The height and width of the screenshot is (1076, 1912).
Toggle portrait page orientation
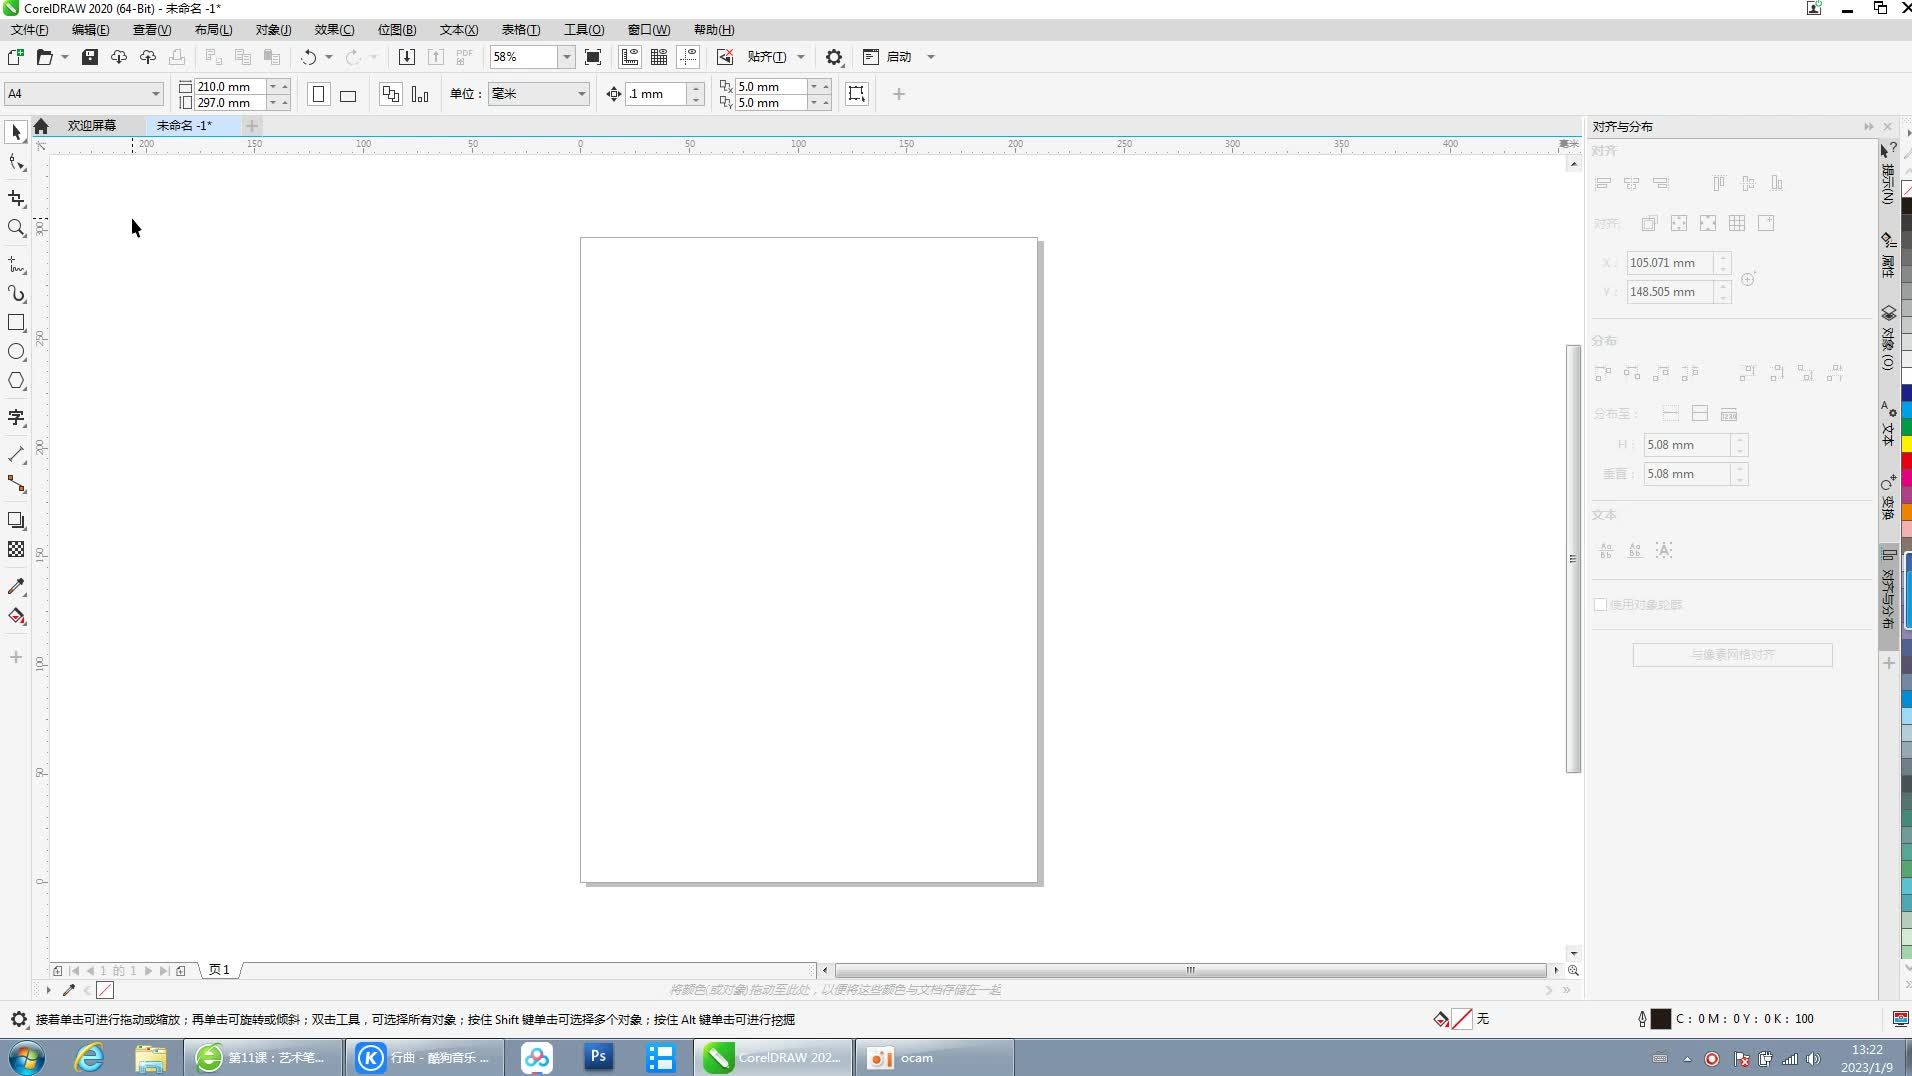pyautogui.click(x=317, y=94)
